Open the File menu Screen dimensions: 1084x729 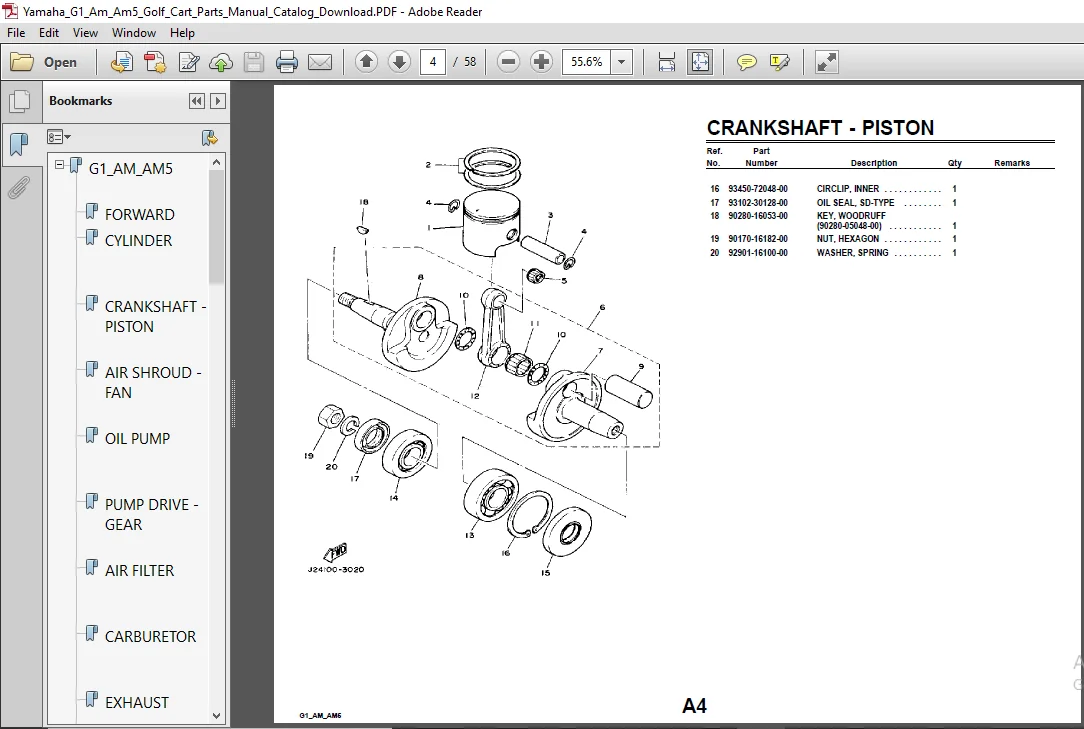[16, 33]
